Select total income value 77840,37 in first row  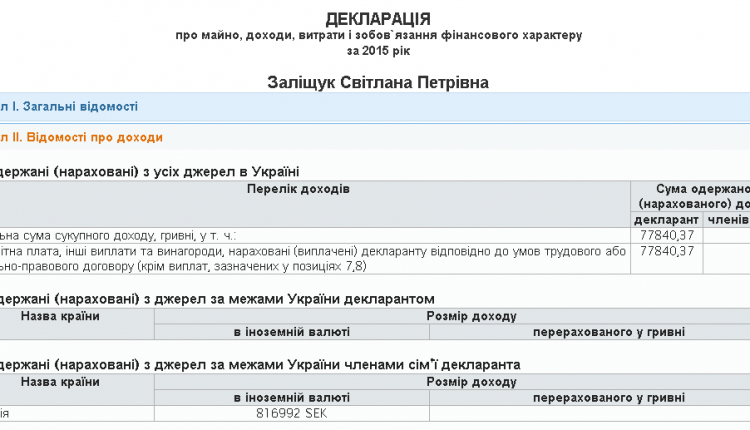[667, 235]
